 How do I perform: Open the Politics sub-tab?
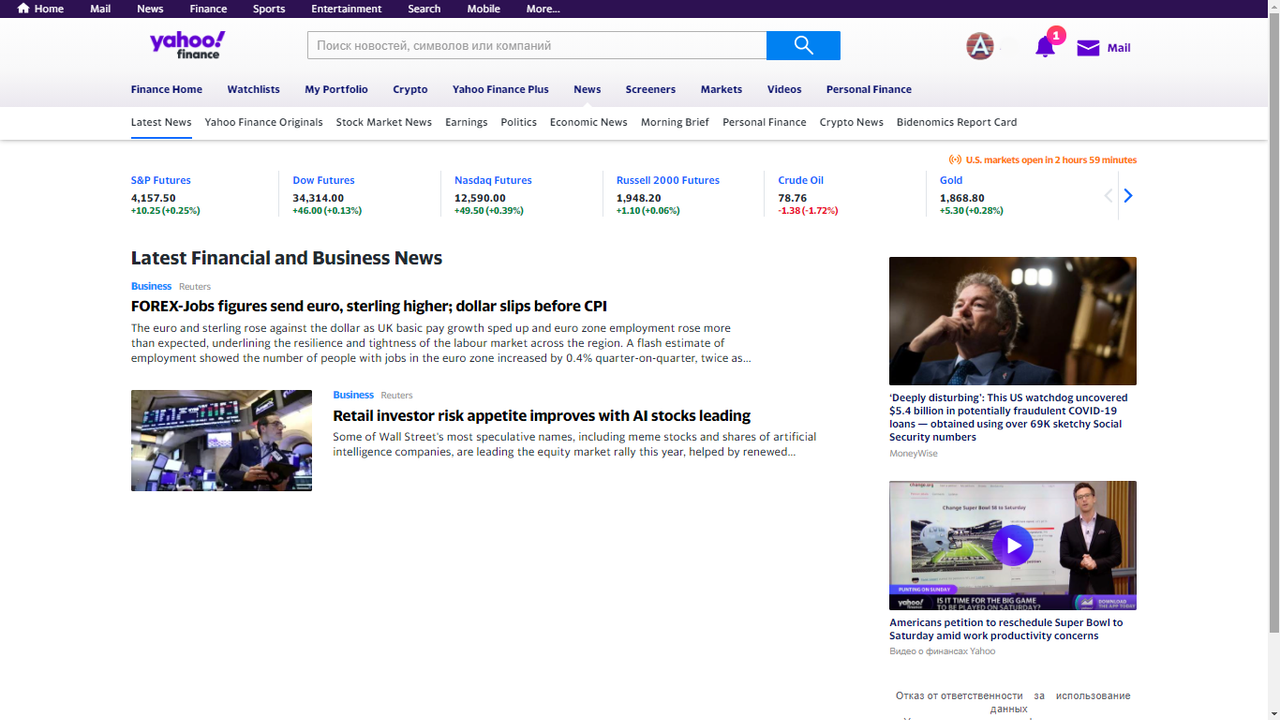(519, 122)
